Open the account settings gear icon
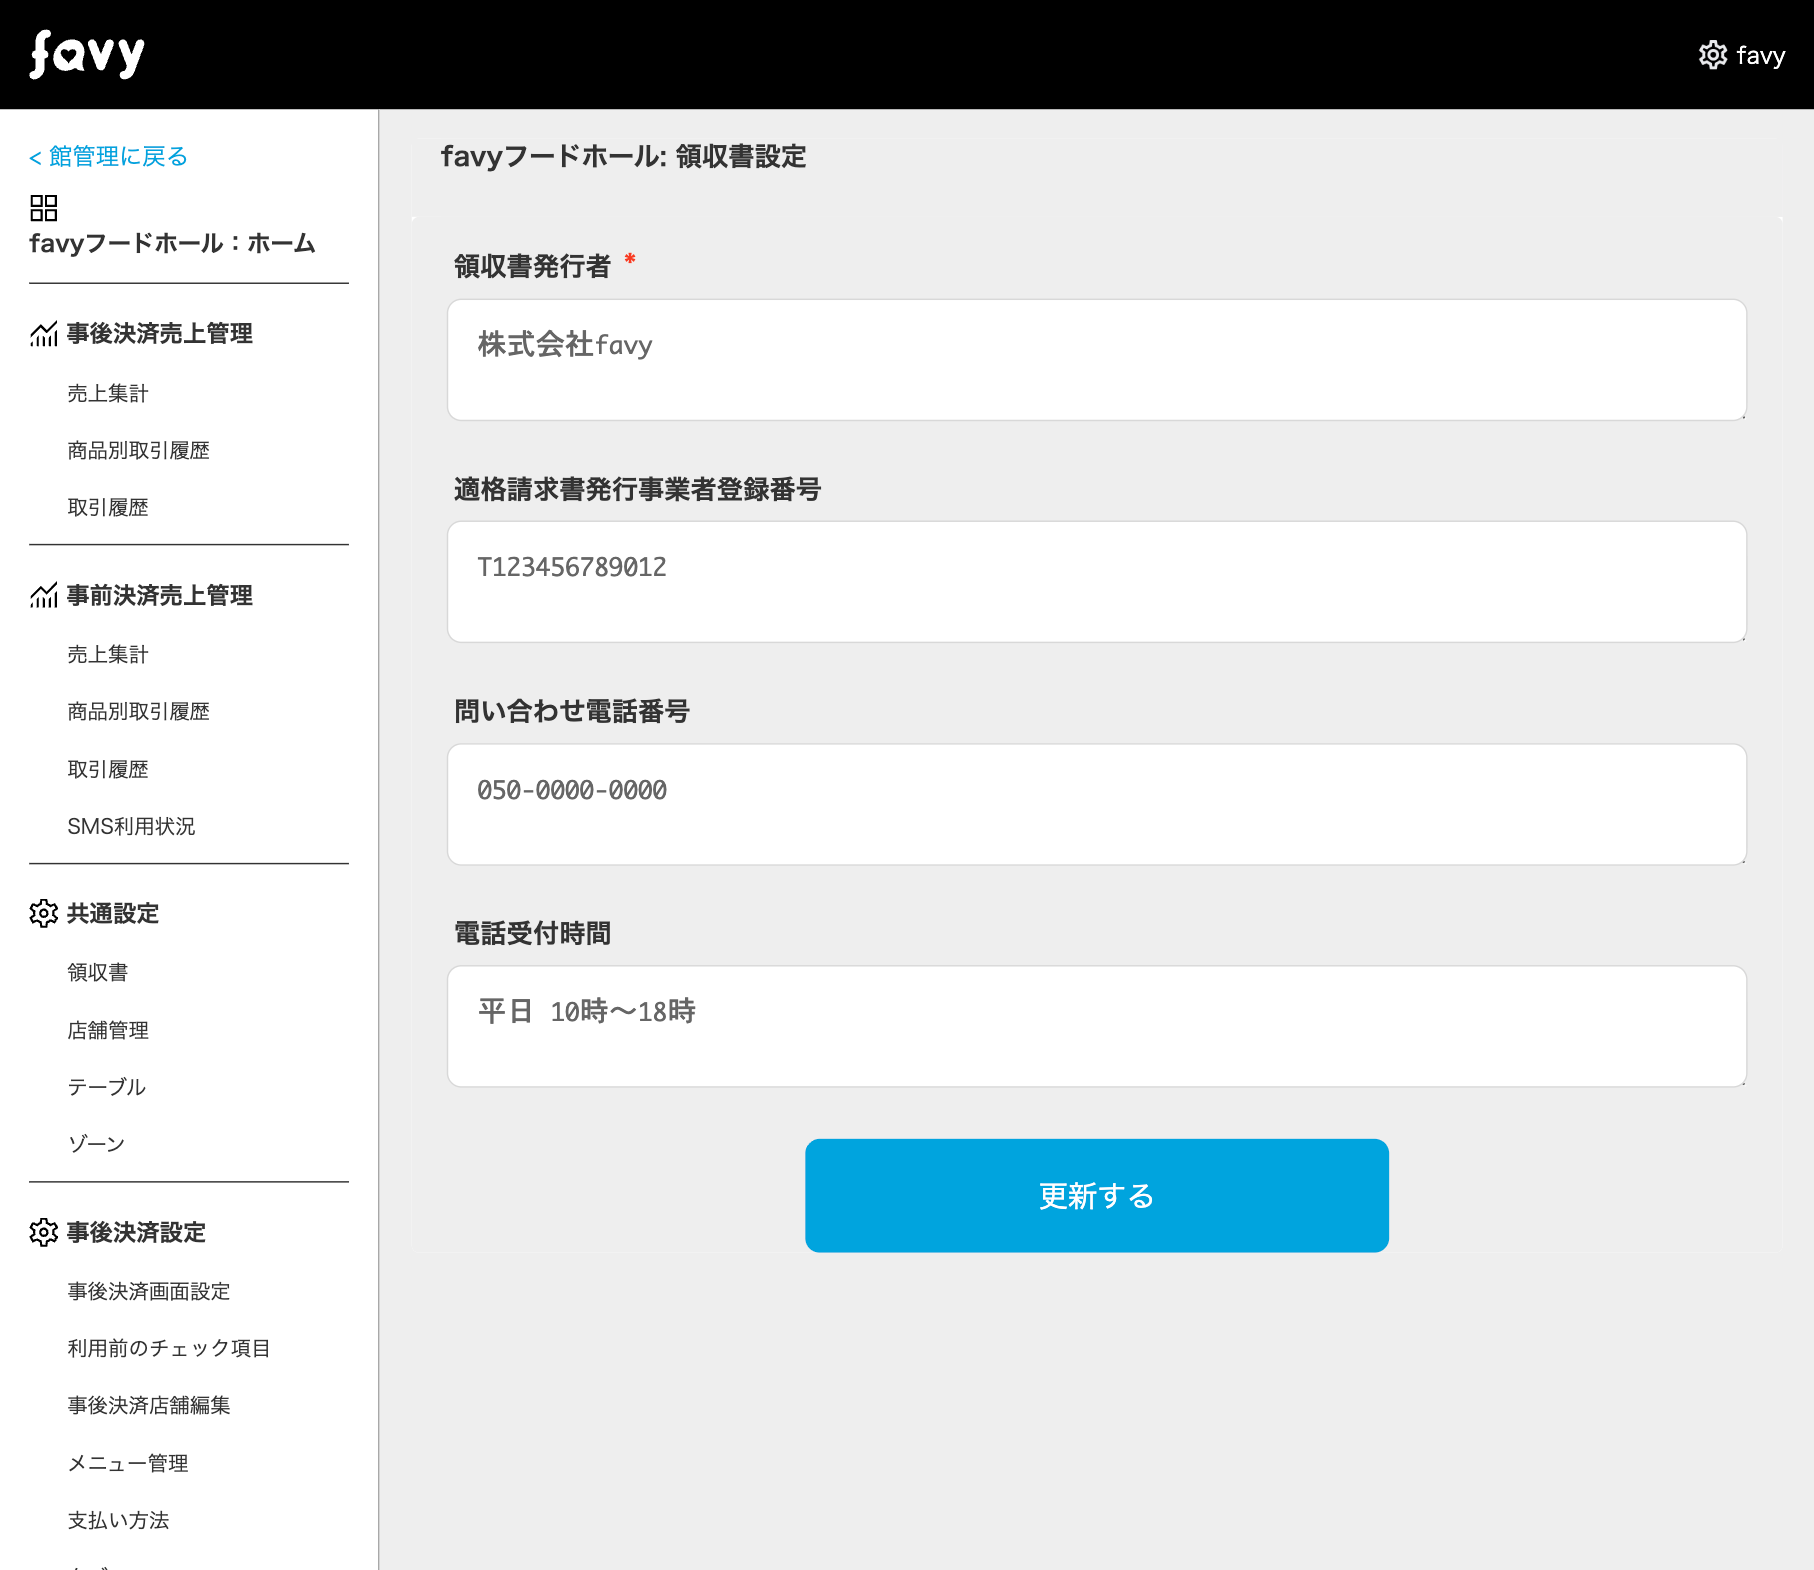The width and height of the screenshot is (1814, 1570). point(1713,55)
